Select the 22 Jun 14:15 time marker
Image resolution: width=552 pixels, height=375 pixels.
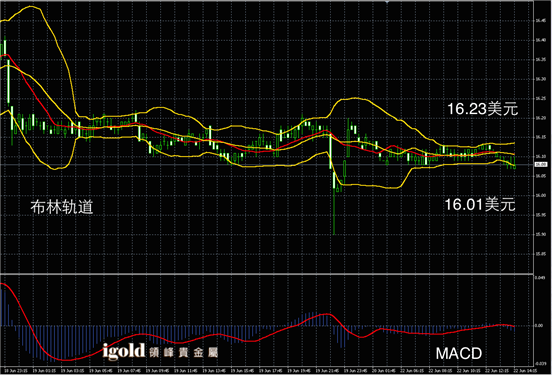525,370
